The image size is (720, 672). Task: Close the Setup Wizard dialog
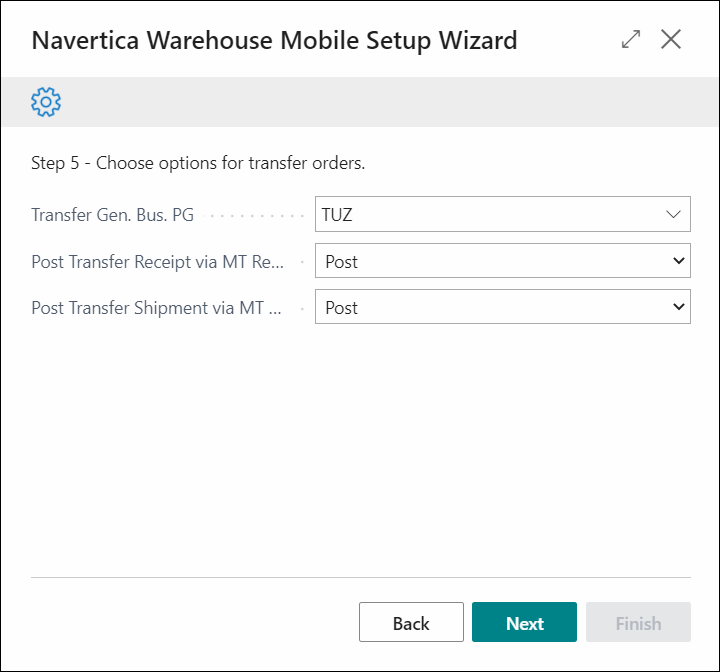pos(671,39)
